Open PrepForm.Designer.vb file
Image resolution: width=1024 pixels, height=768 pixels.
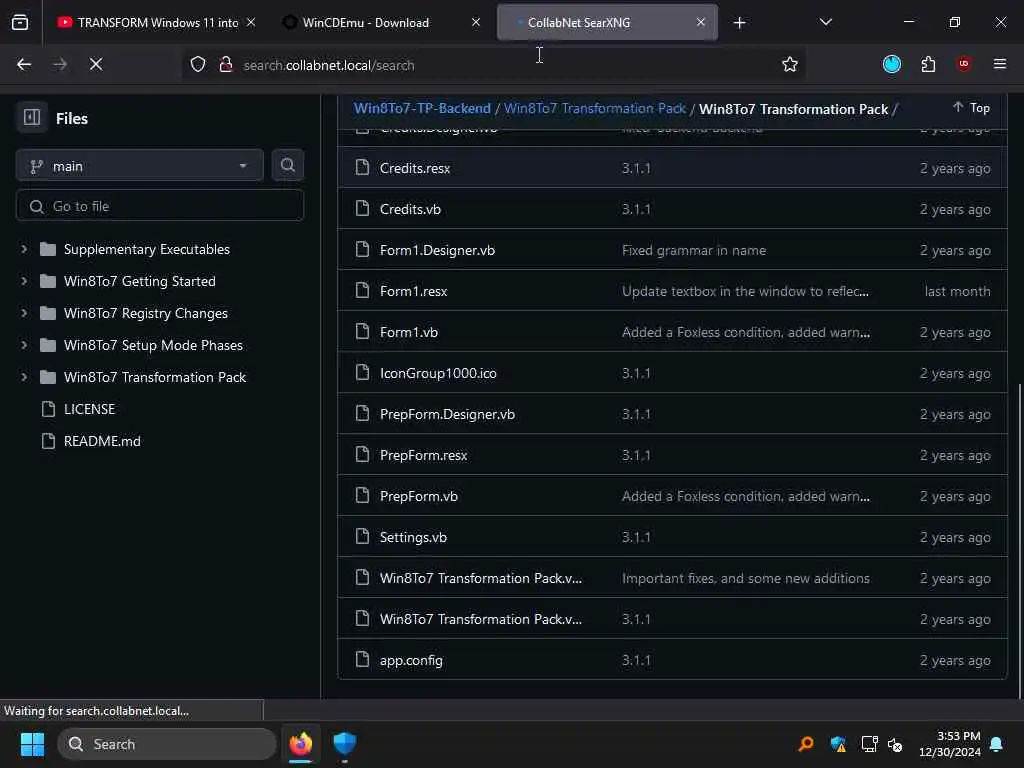447,414
